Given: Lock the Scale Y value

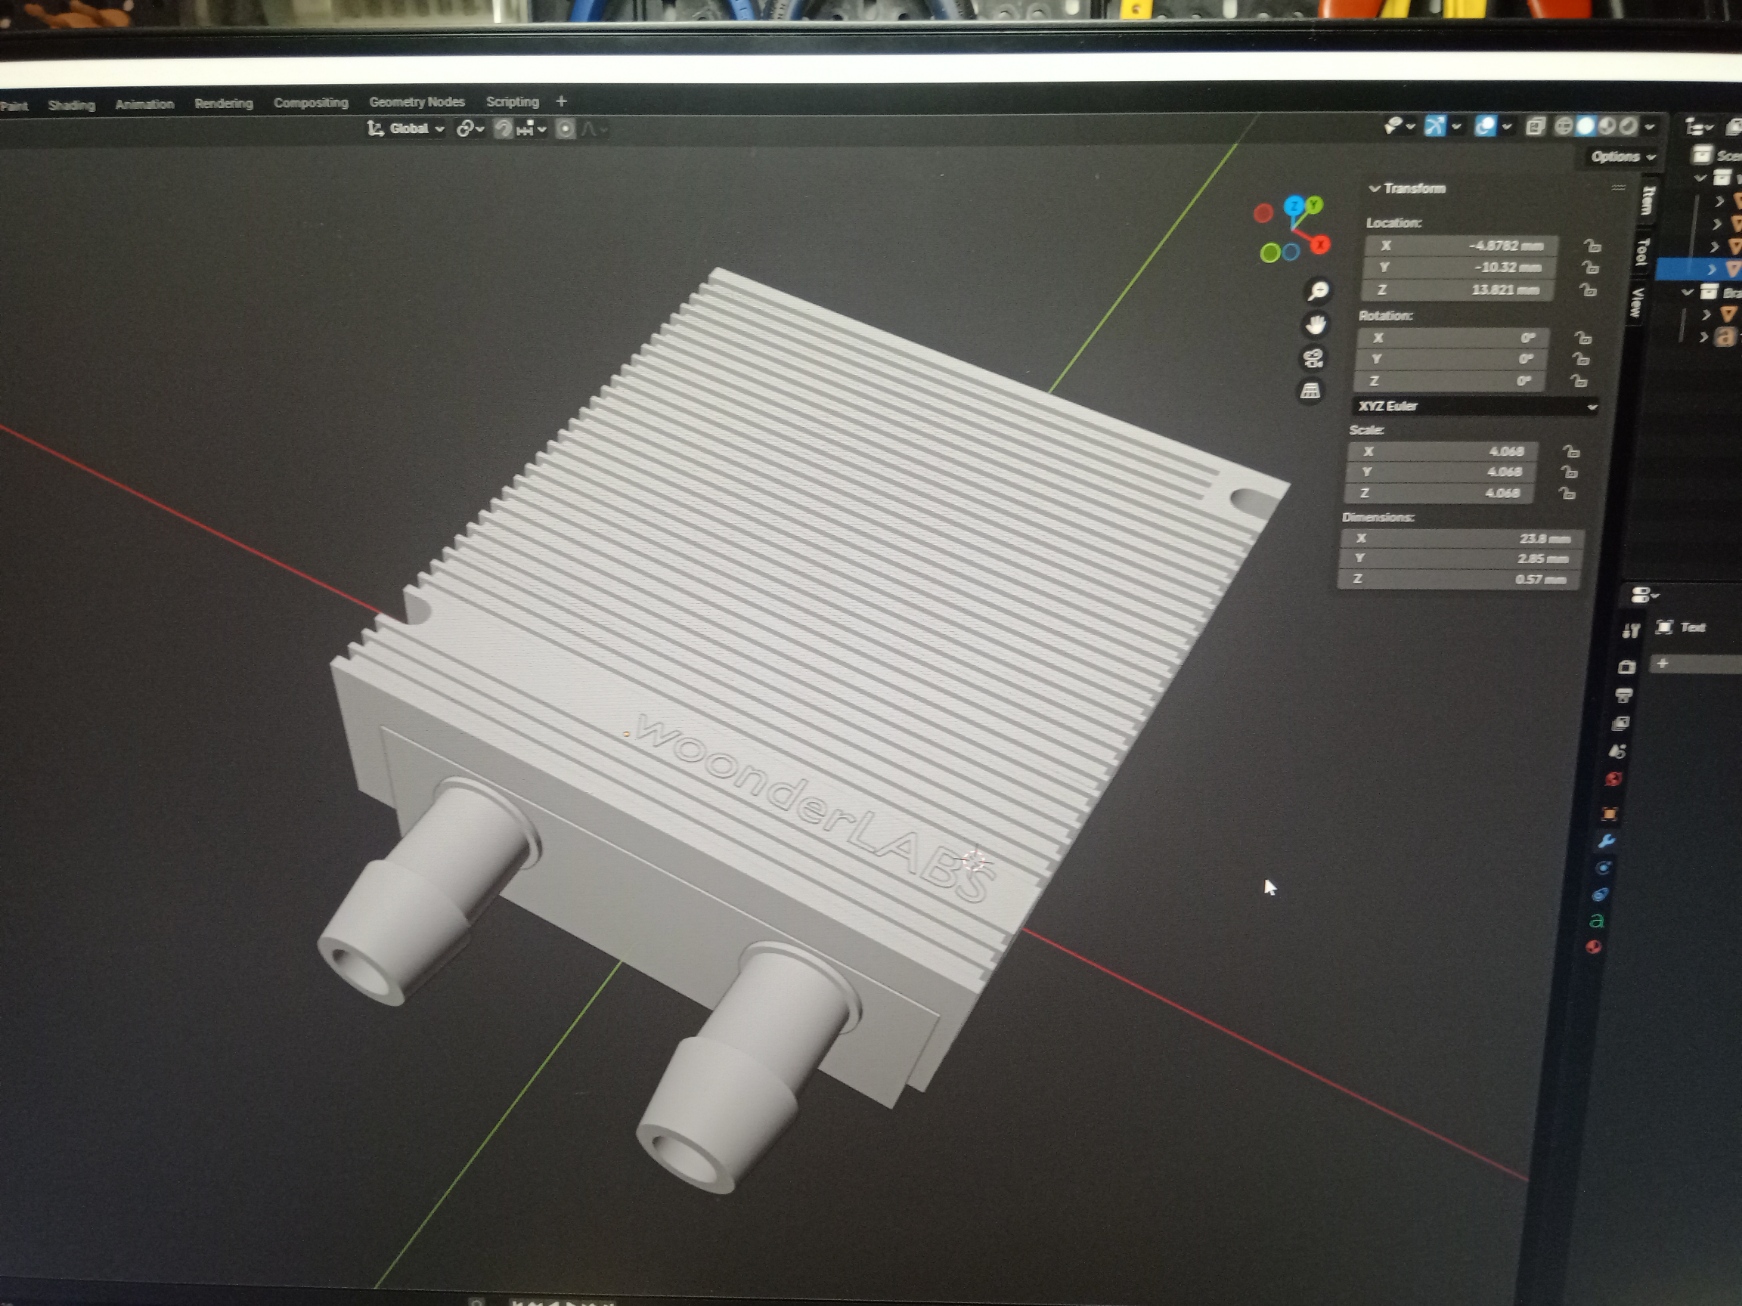Looking at the screenshot, I should click(1569, 472).
